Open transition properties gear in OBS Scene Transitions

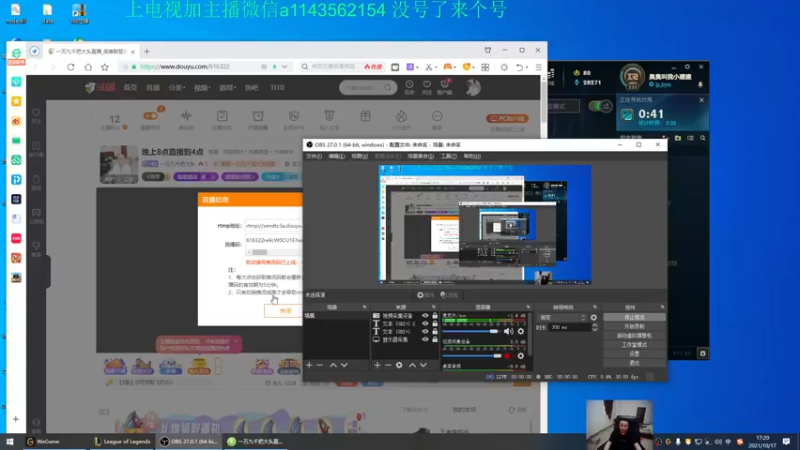[593, 317]
